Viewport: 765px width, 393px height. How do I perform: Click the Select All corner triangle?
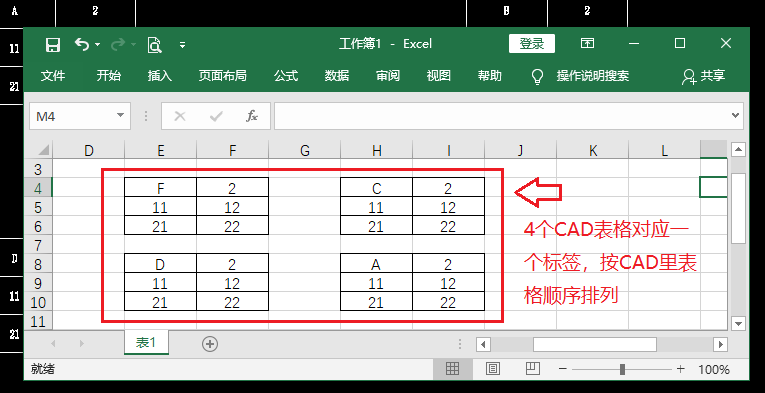(x=43, y=149)
